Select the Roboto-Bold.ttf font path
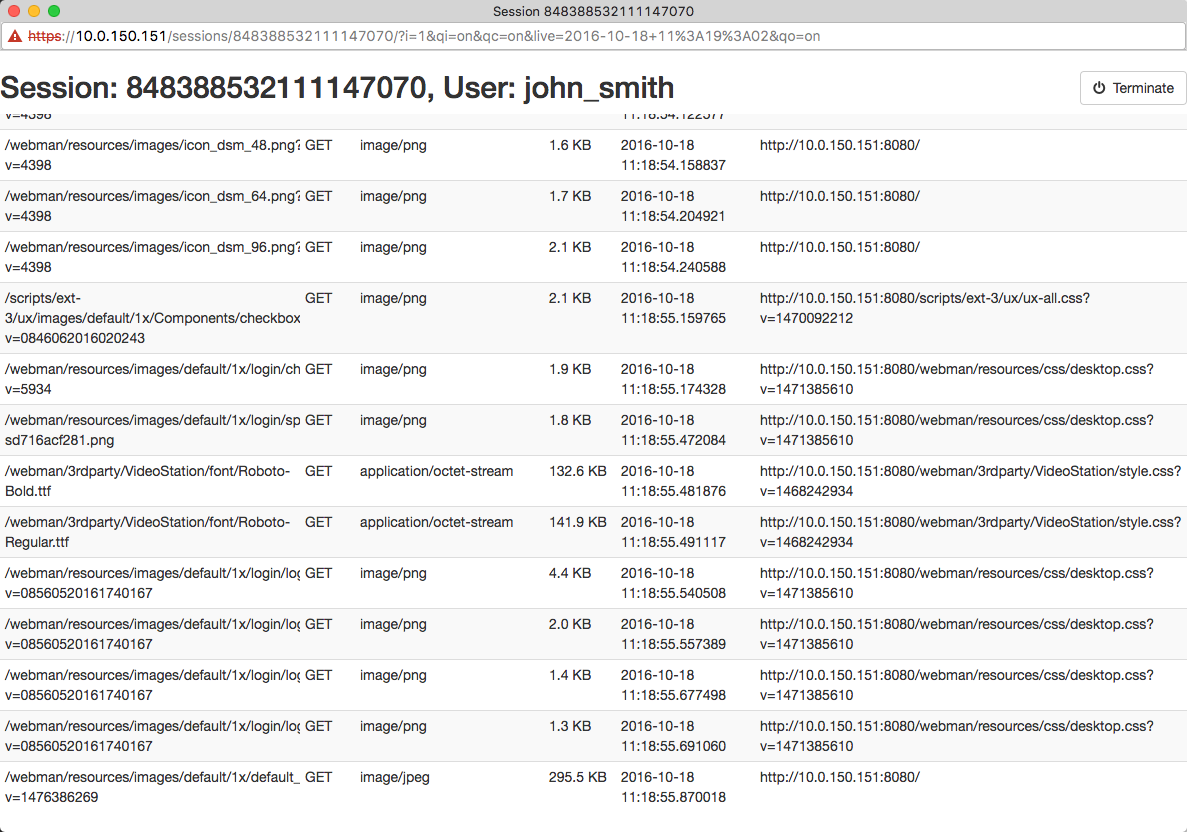This screenshot has width=1187, height=832. [148, 481]
